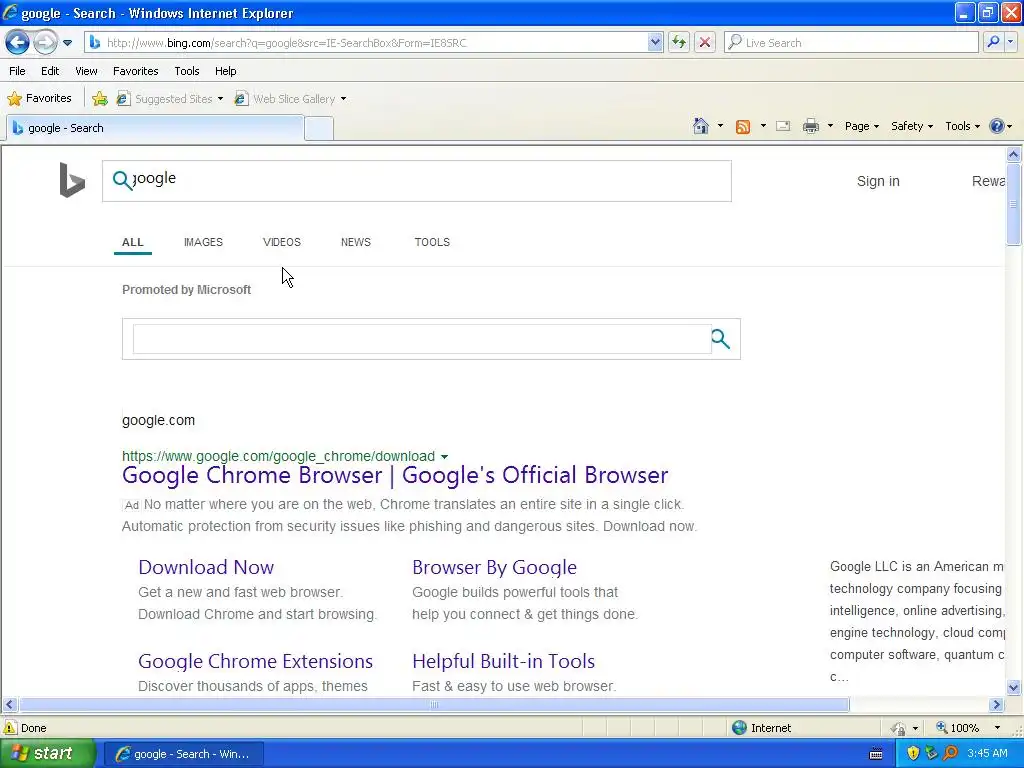Switch to IMAGES results tab
The image size is (1024, 768).
(x=203, y=242)
